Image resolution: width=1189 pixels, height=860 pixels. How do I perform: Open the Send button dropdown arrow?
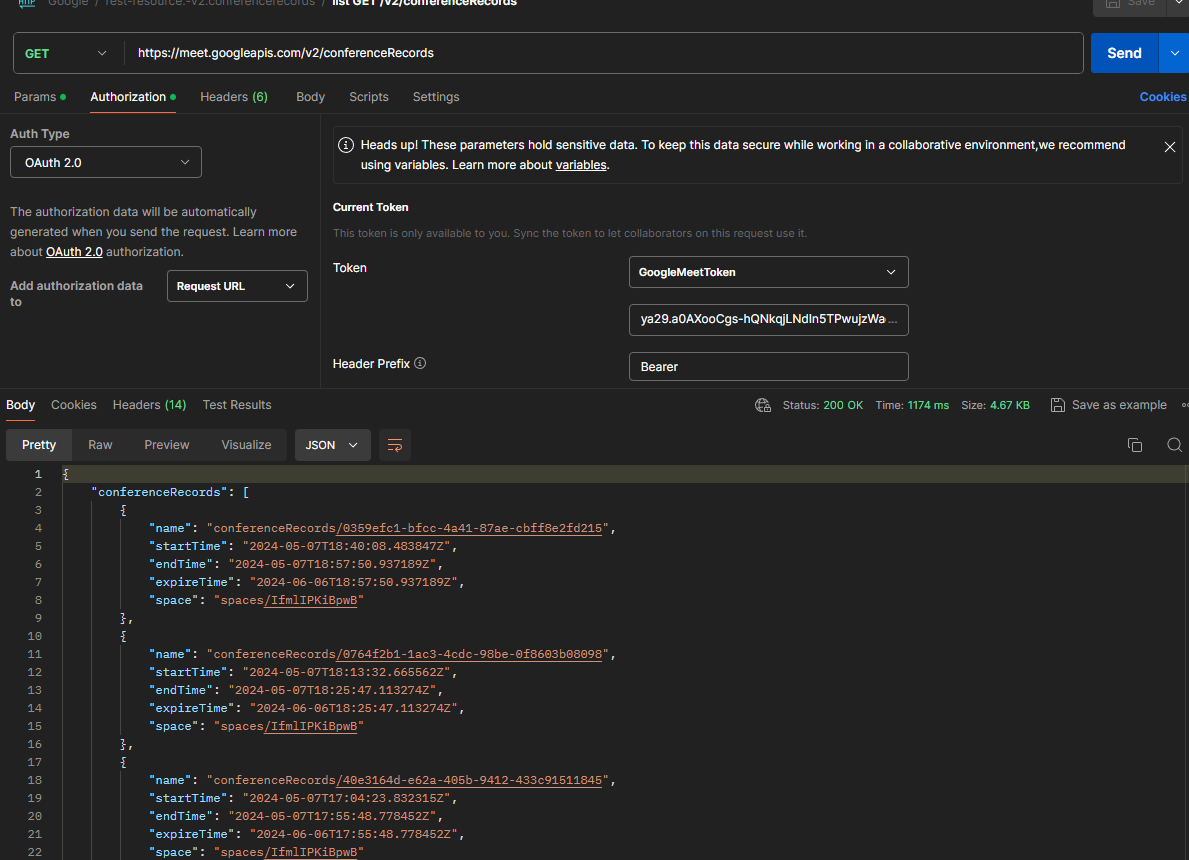[x=1174, y=53]
